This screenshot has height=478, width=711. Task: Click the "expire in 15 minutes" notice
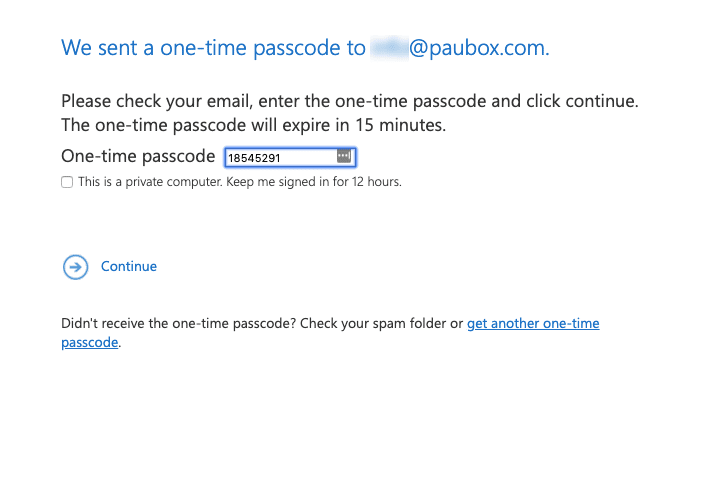[360, 126]
